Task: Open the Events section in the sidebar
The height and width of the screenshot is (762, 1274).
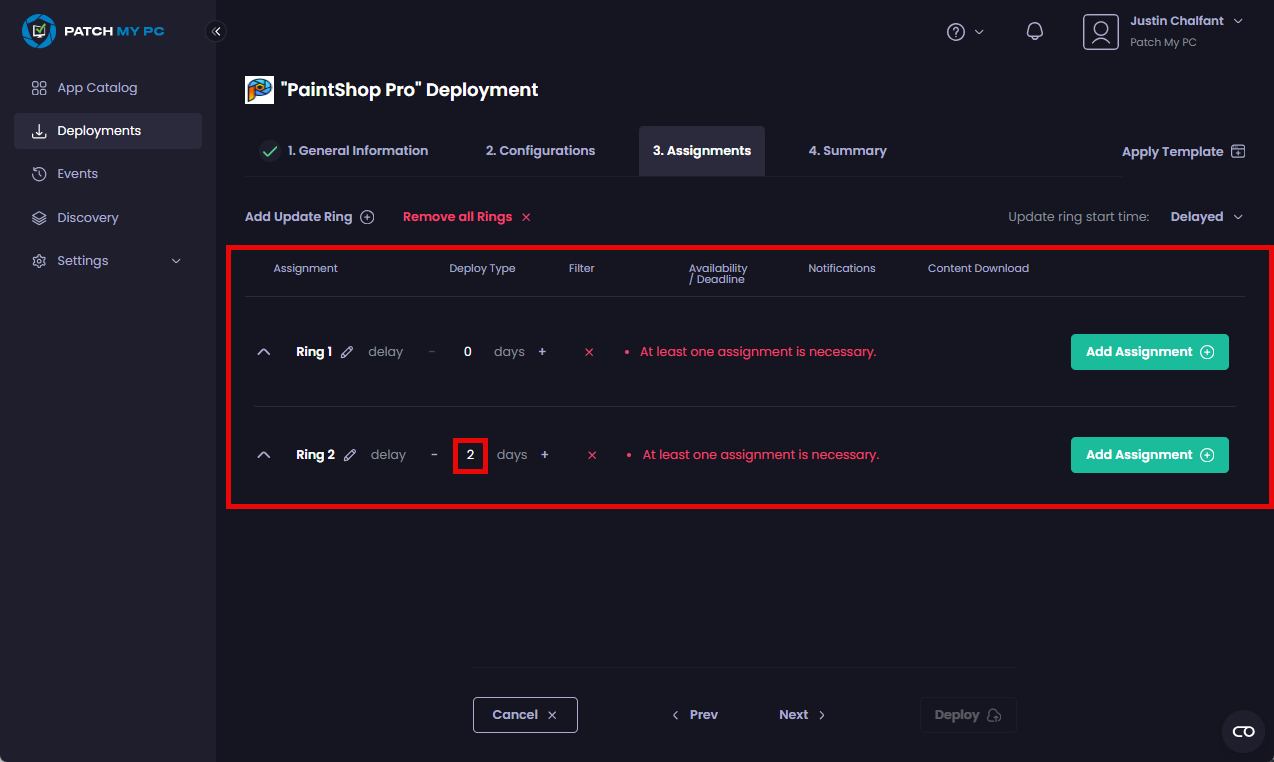Action: (x=78, y=174)
